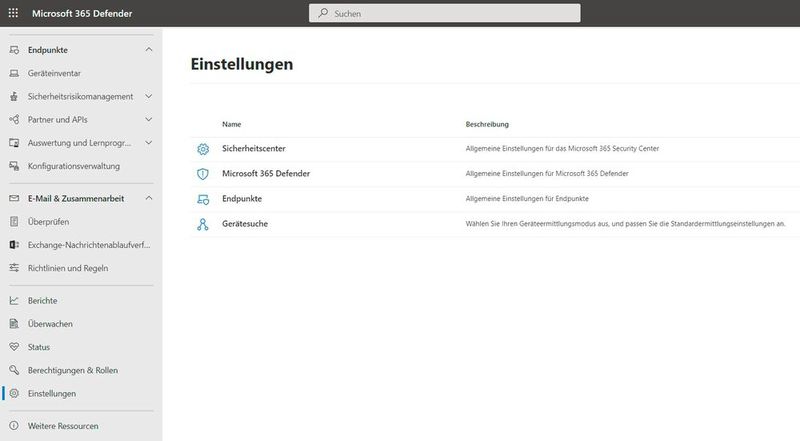Click the Überwachen icon
The width and height of the screenshot is (800, 441).
pos(14,324)
